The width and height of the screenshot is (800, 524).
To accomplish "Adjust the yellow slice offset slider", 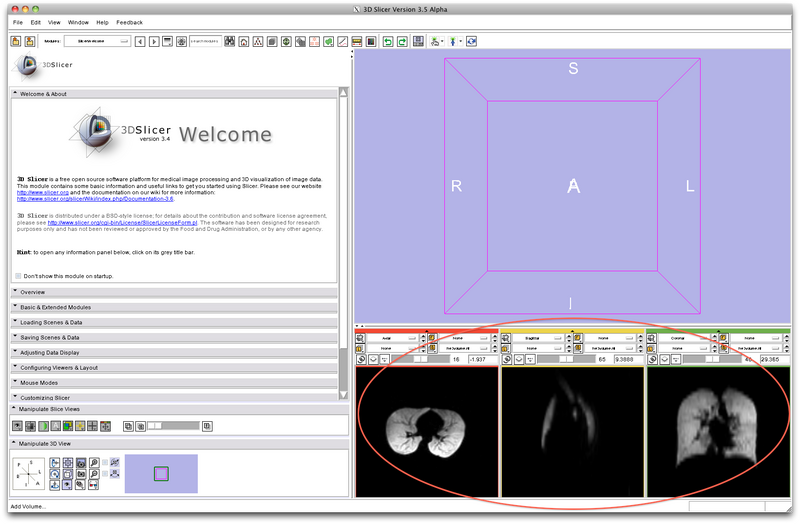I will 564,360.
